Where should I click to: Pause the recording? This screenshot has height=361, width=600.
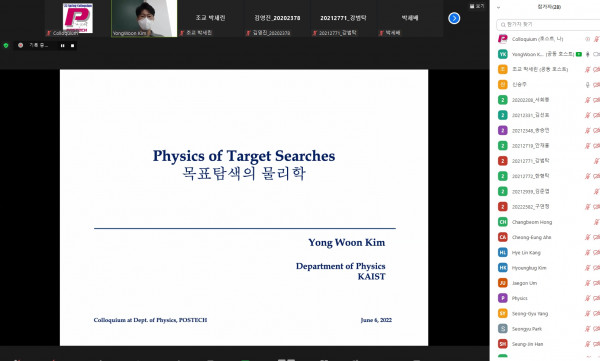click(62, 46)
